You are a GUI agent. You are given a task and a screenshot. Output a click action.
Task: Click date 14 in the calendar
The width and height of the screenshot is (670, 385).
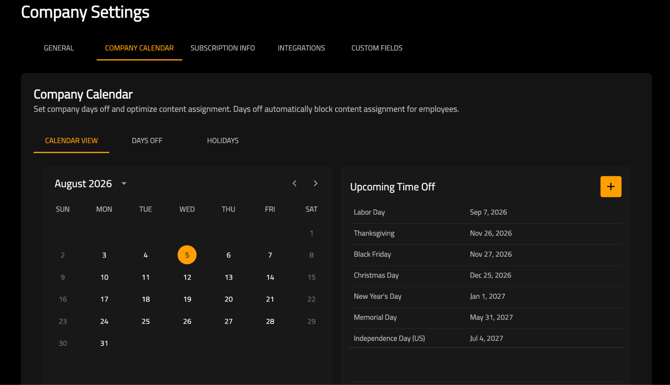pyautogui.click(x=270, y=277)
